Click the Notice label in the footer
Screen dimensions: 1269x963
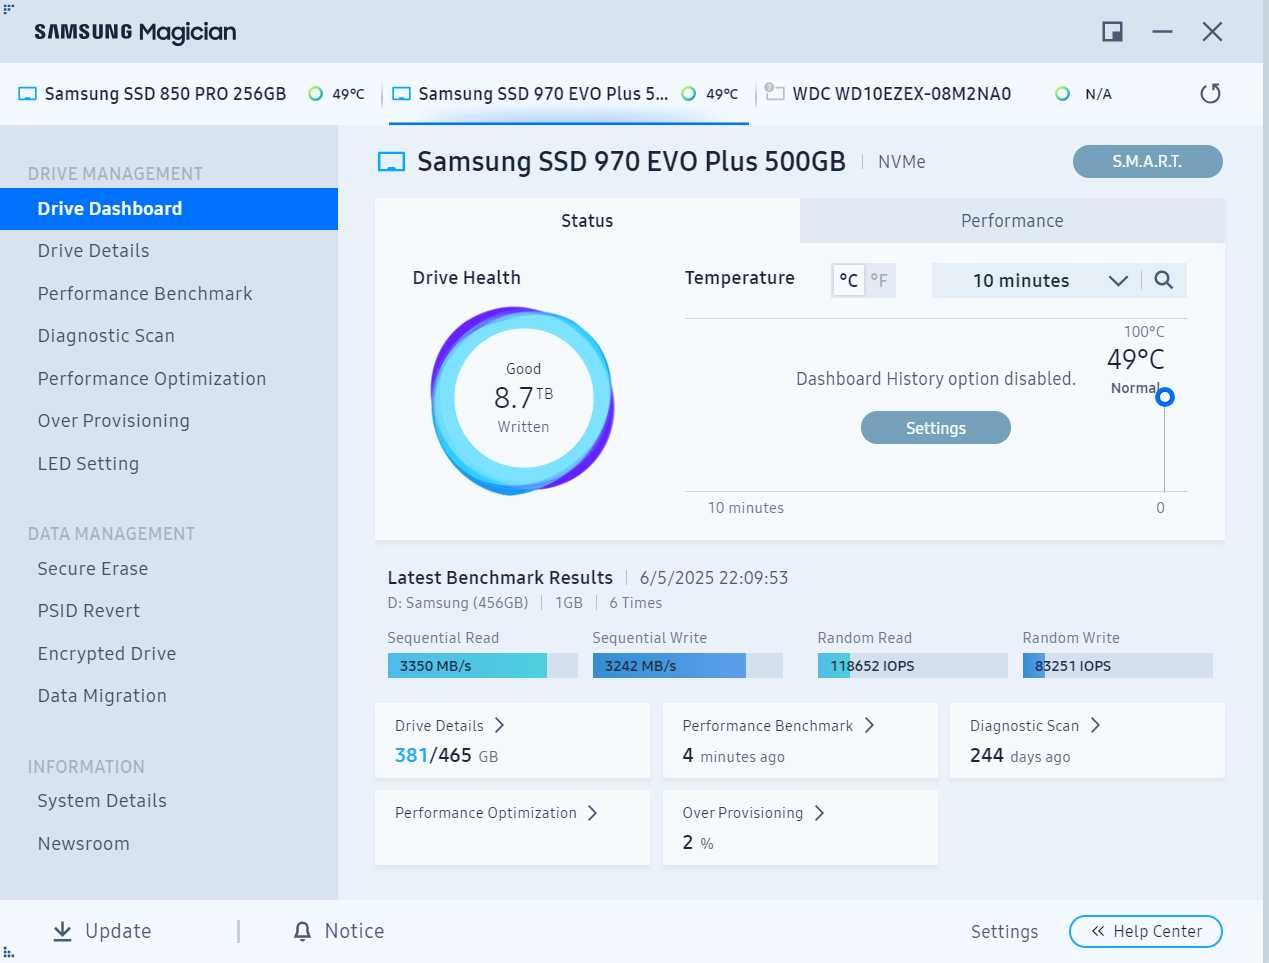[354, 931]
